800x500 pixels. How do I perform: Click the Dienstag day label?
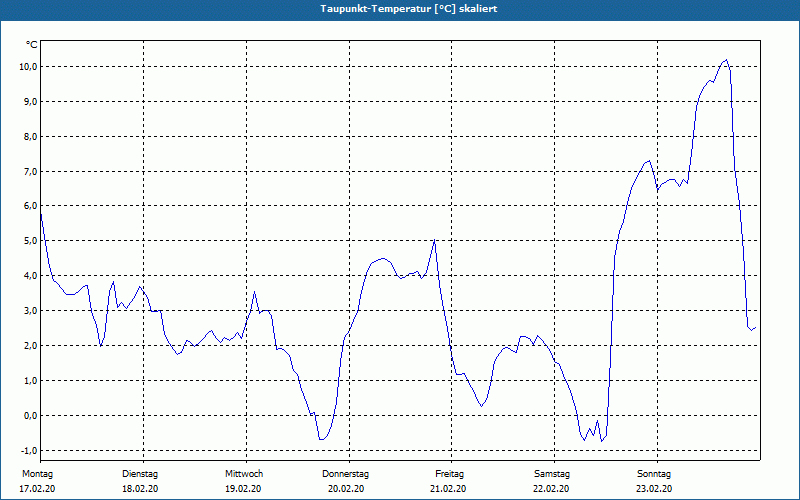coord(140,474)
